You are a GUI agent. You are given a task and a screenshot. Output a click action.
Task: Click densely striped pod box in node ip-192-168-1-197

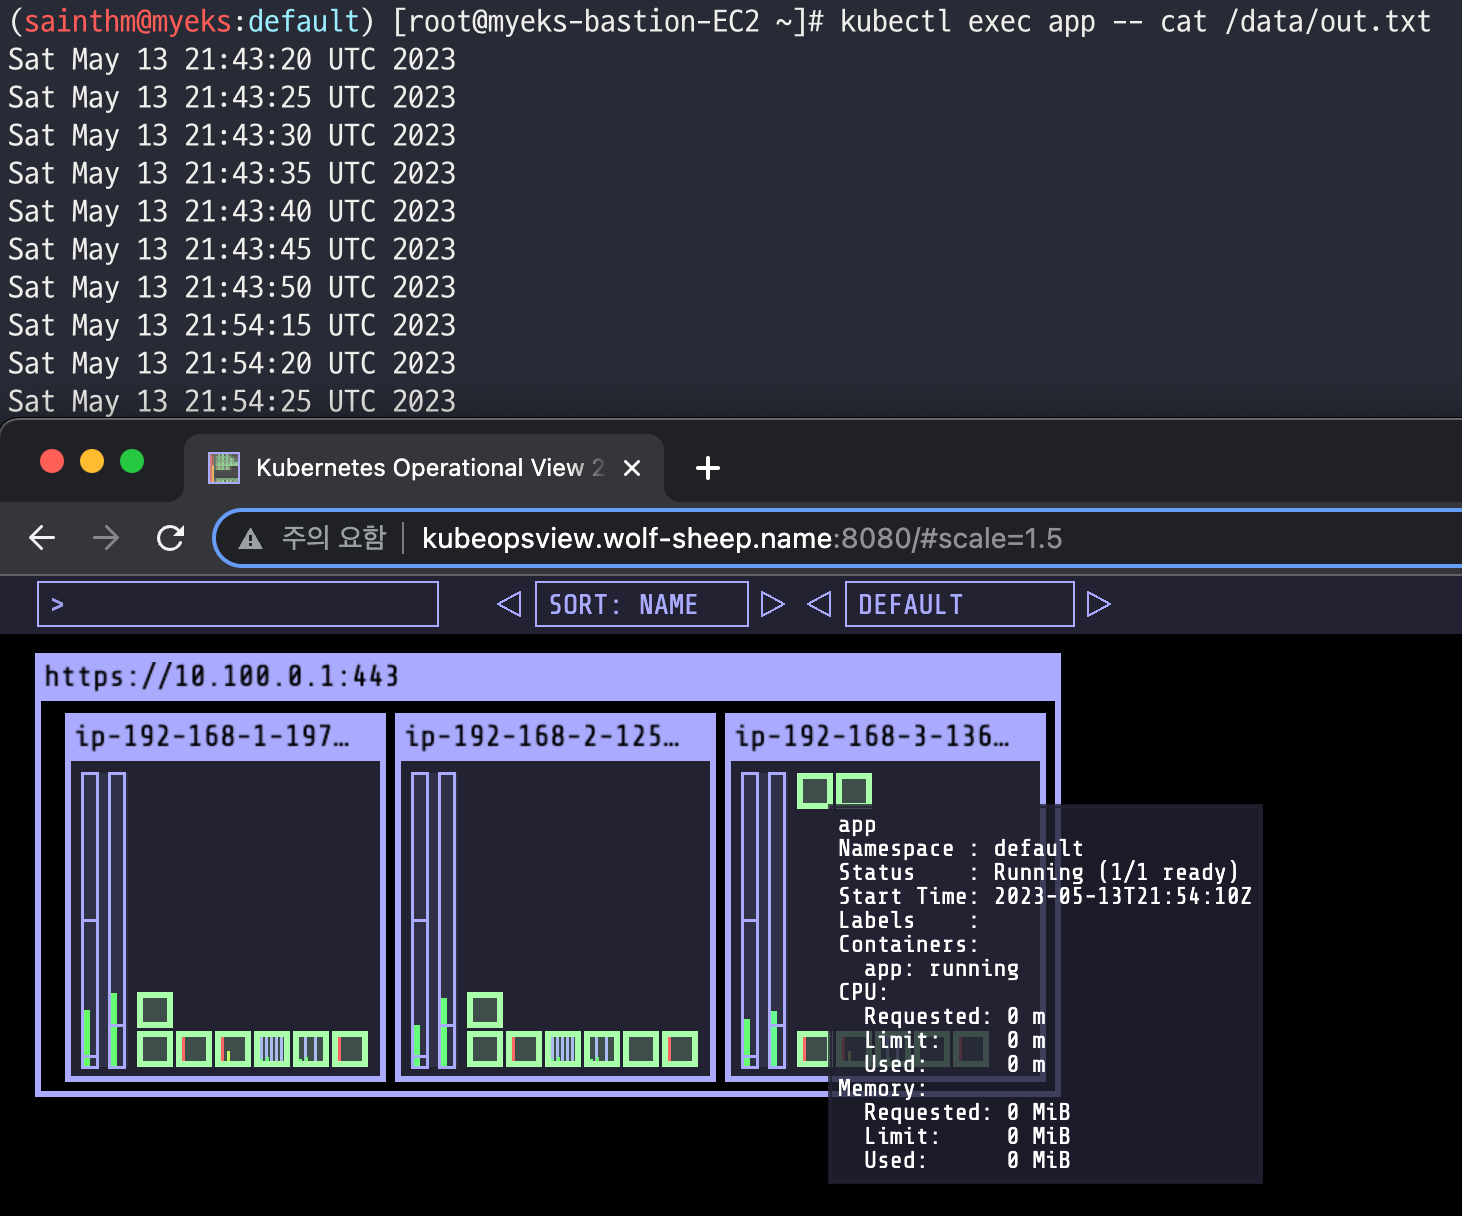pyautogui.click(x=272, y=1049)
